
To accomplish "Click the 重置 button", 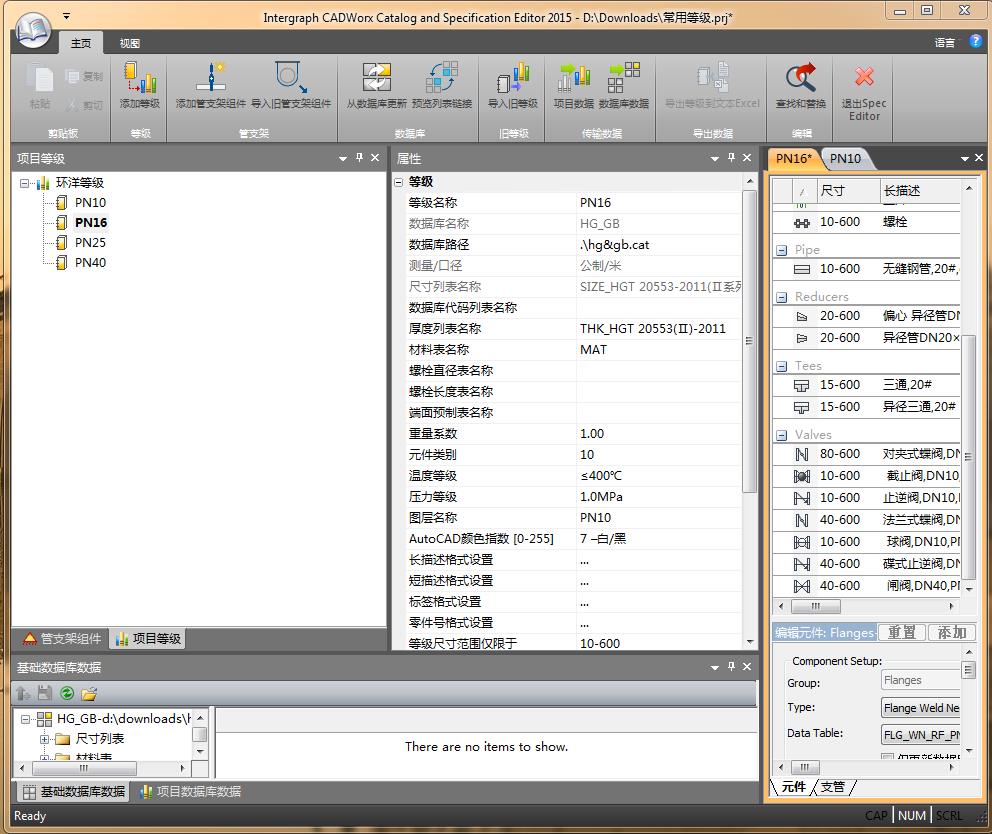I will tap(902, 632).
